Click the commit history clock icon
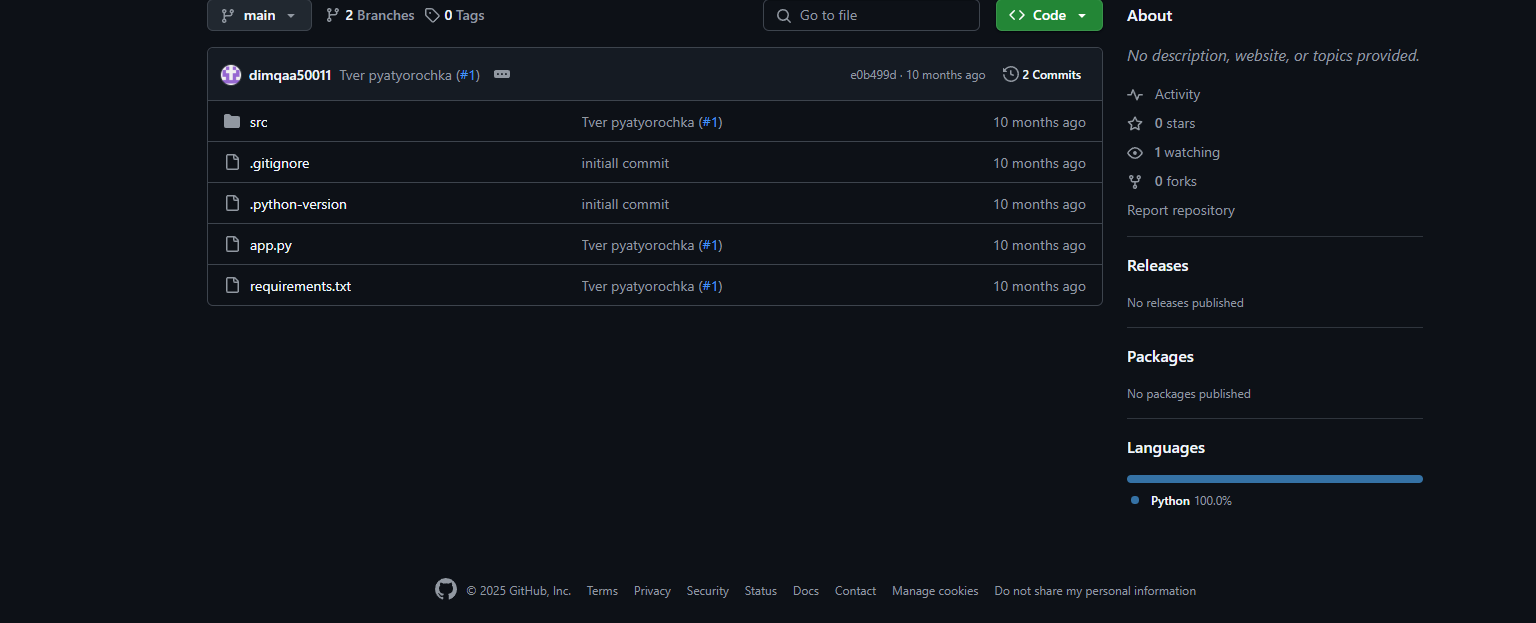 pyautogui.click(x=1011, y=74)
